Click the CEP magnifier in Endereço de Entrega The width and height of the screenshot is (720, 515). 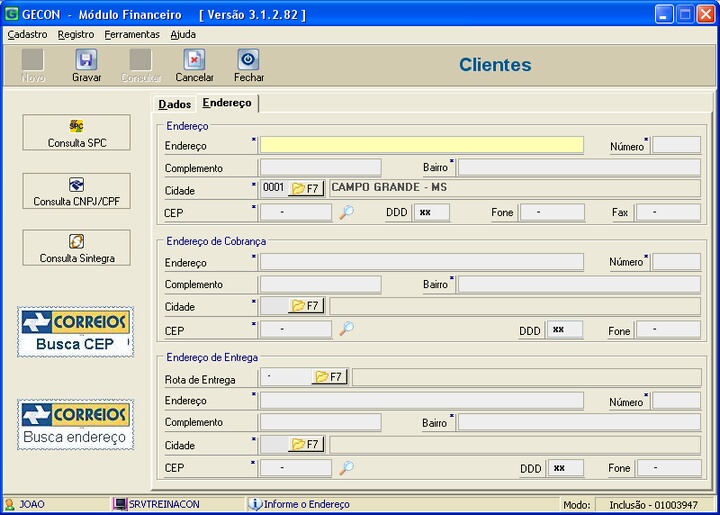(x=347, y=468)
